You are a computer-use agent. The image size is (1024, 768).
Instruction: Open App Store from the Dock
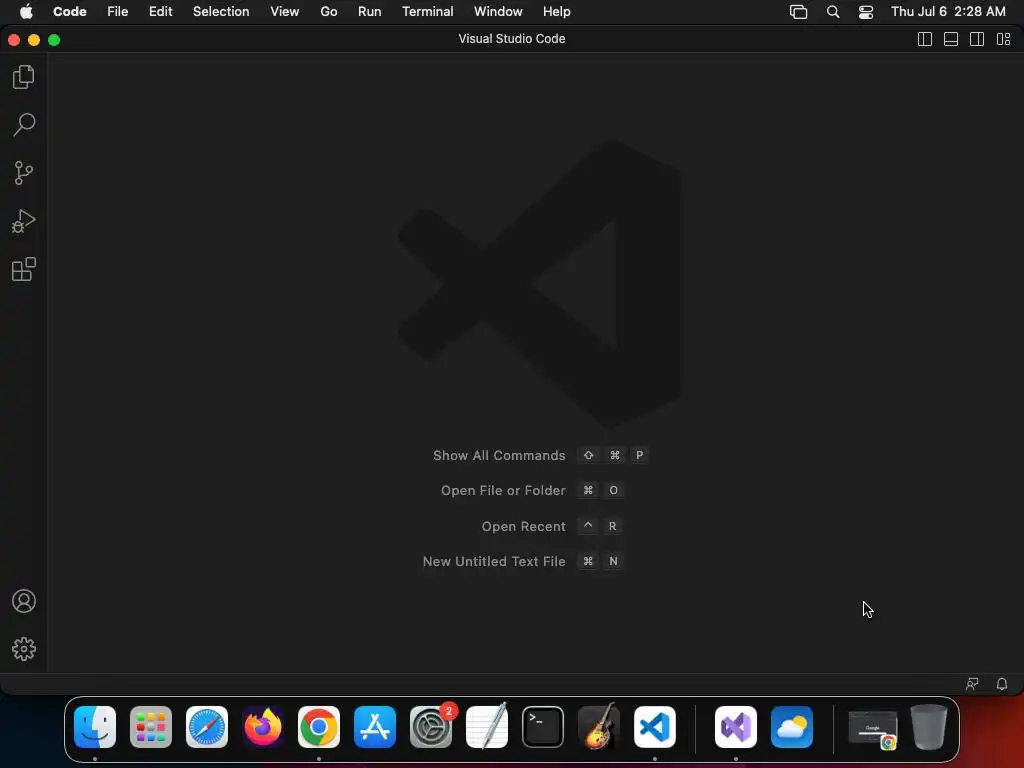click(x=375, y=727)
